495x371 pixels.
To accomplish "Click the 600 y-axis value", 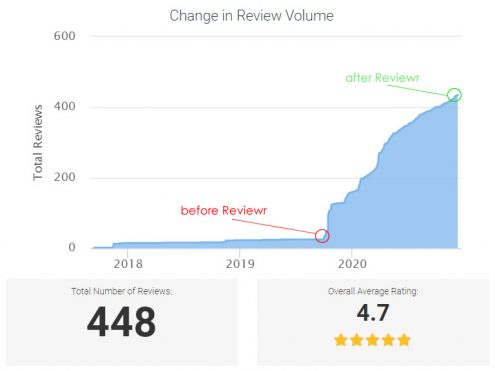I will pyautogui.click(x=65, y=36).
